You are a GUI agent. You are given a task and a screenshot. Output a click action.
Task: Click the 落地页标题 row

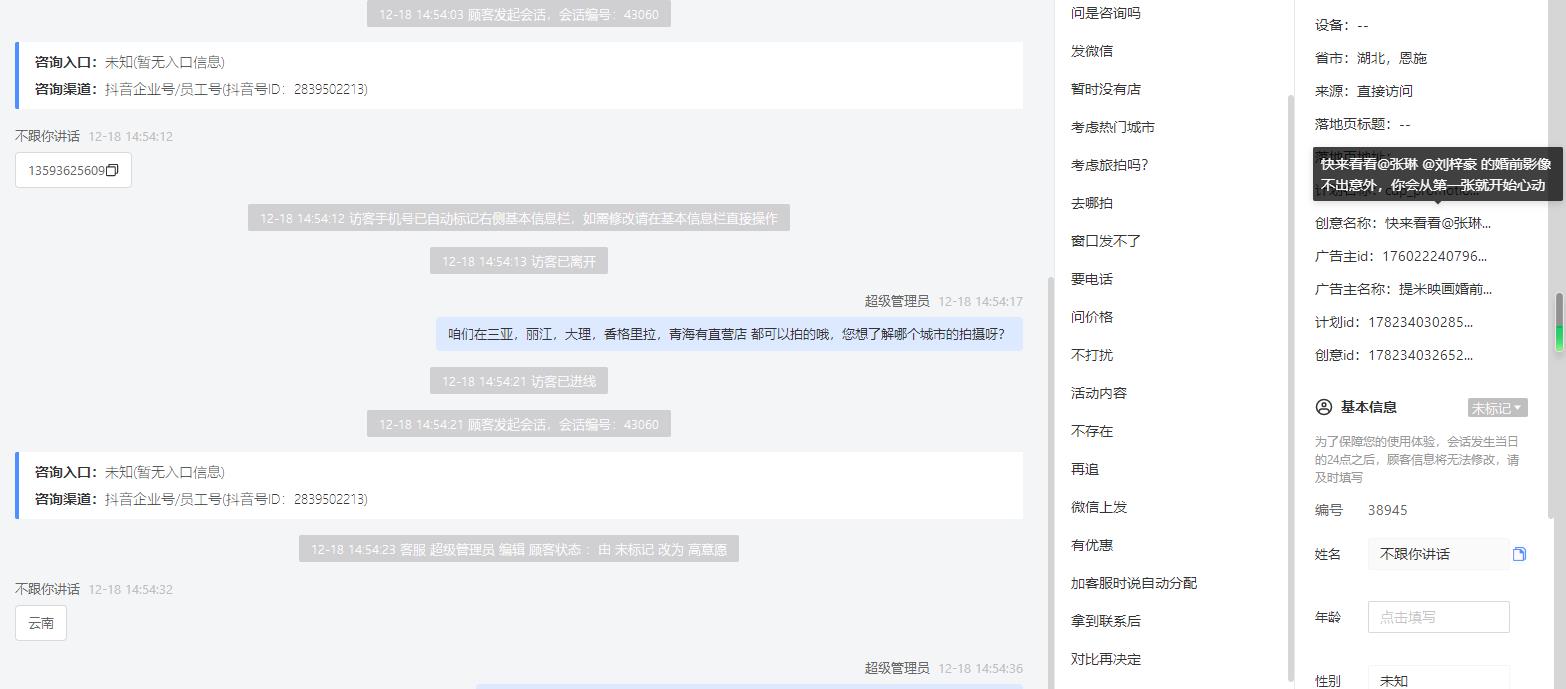pos(1363,124)
